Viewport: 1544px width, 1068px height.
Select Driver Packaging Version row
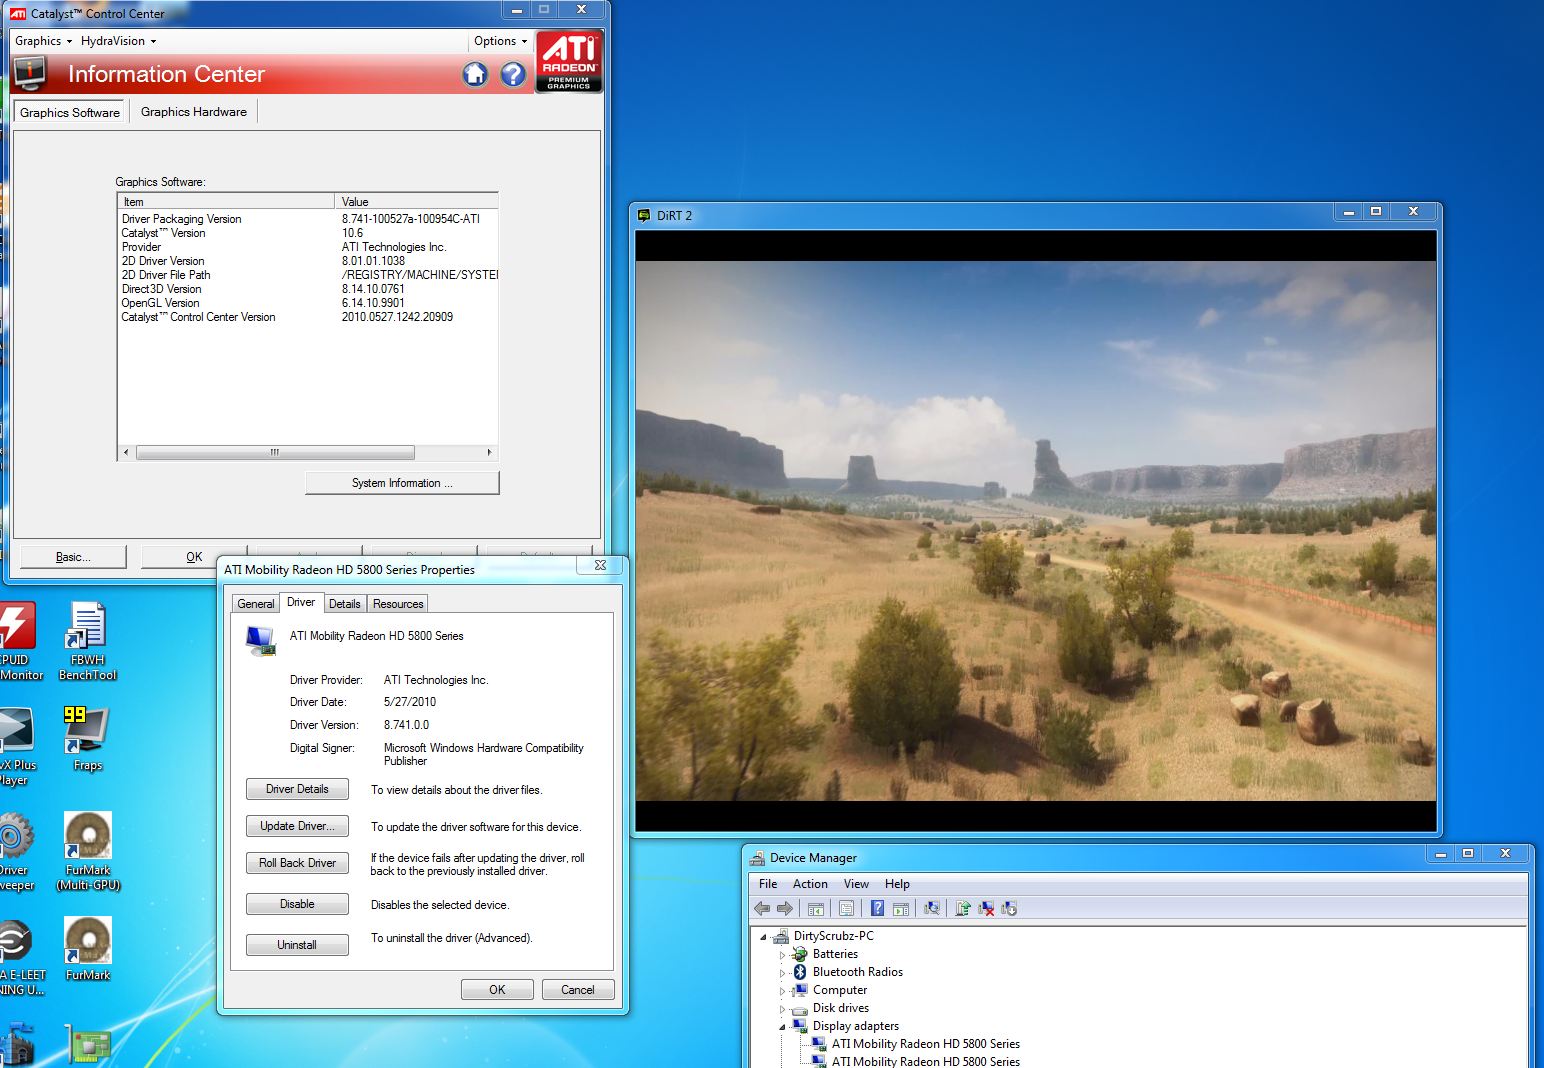tap(308, 219)
